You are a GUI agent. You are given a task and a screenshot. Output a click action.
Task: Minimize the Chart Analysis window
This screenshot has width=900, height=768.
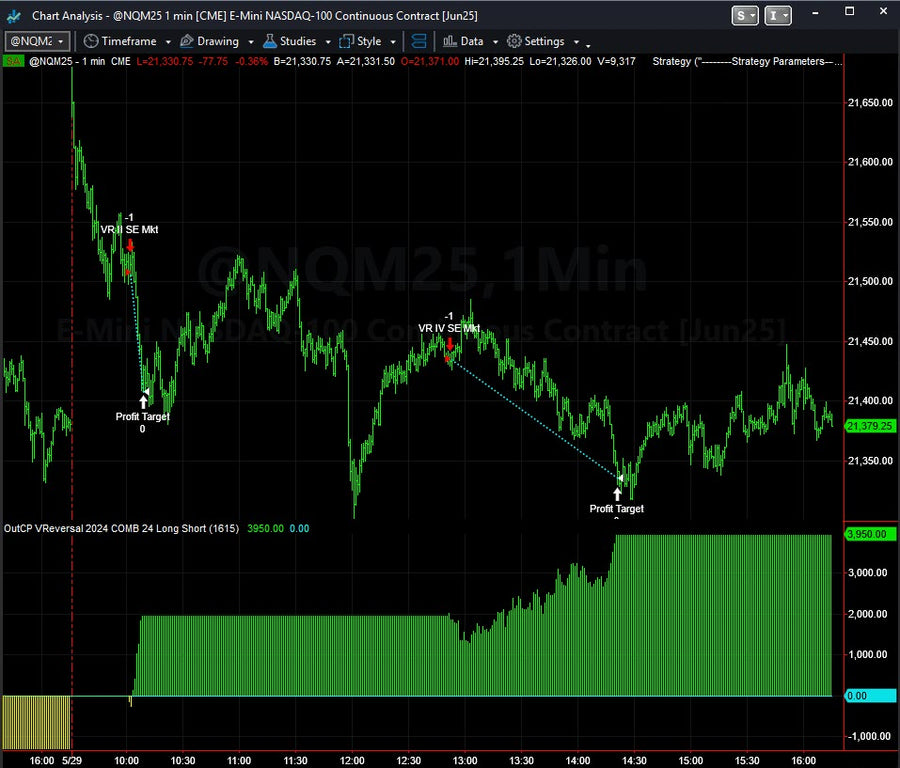(815, 13)
